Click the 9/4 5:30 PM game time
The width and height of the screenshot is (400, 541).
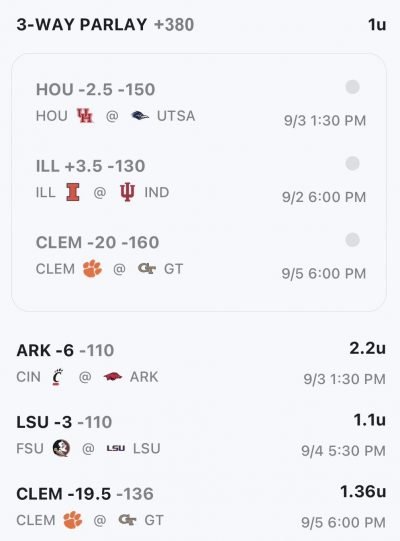[343, 451]
